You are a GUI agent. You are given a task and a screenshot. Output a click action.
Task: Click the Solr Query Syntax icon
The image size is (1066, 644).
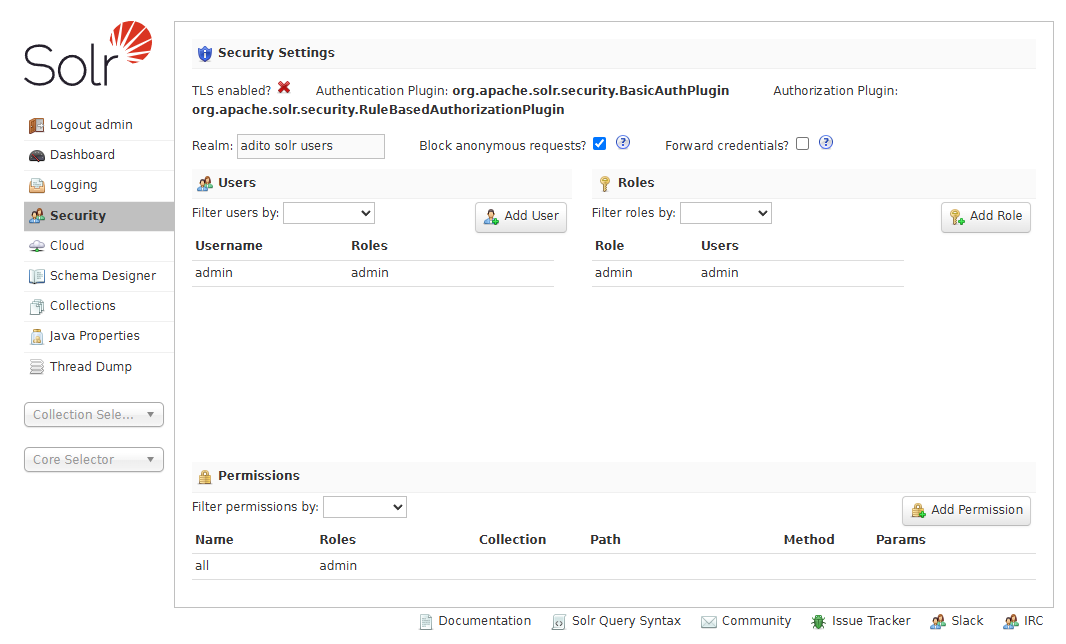tap(557, 621)
